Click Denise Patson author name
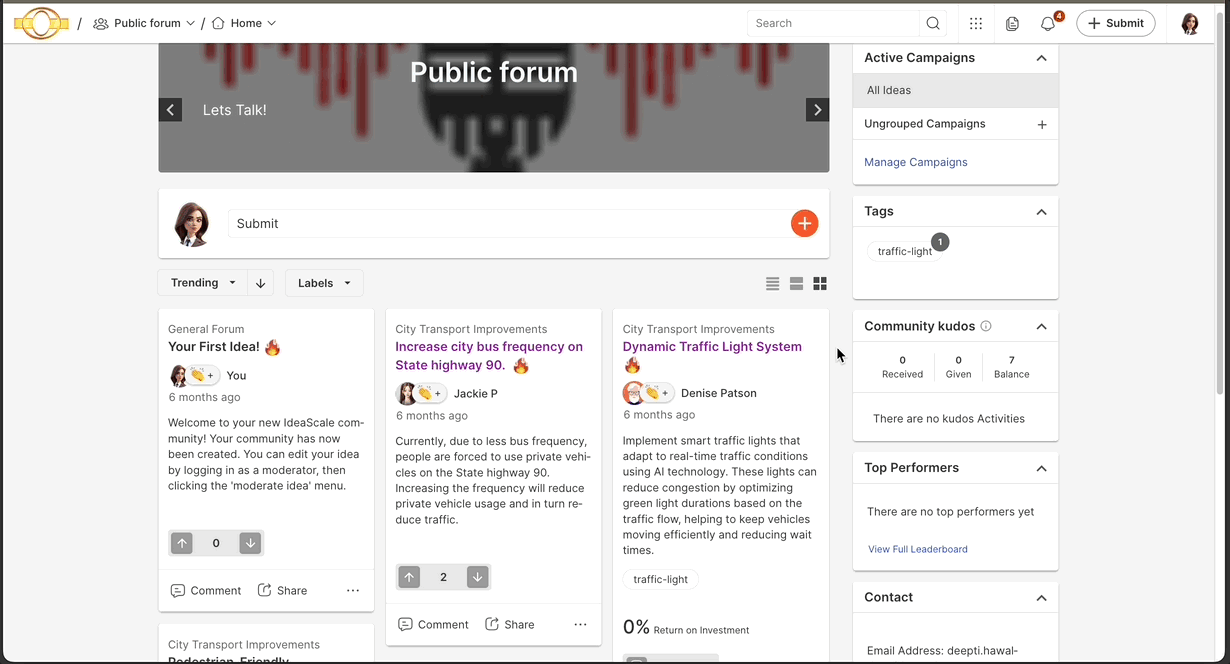The width and height of the screenshot is (1230, 664). (719, 393)
